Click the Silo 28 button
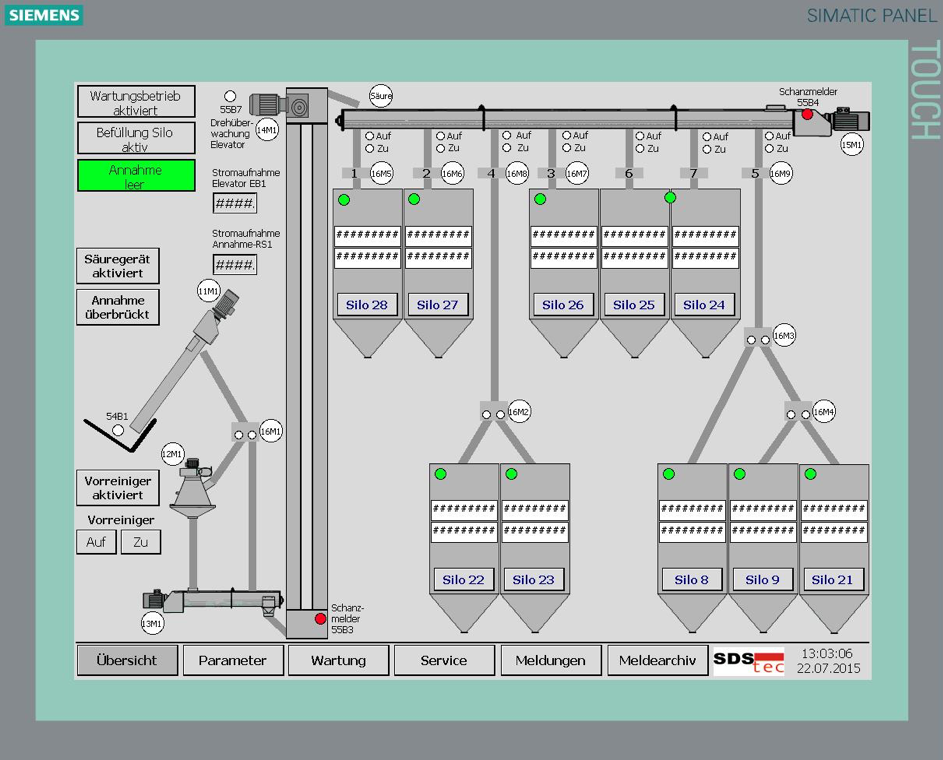 pyautogui.click(x=367, y=304)
